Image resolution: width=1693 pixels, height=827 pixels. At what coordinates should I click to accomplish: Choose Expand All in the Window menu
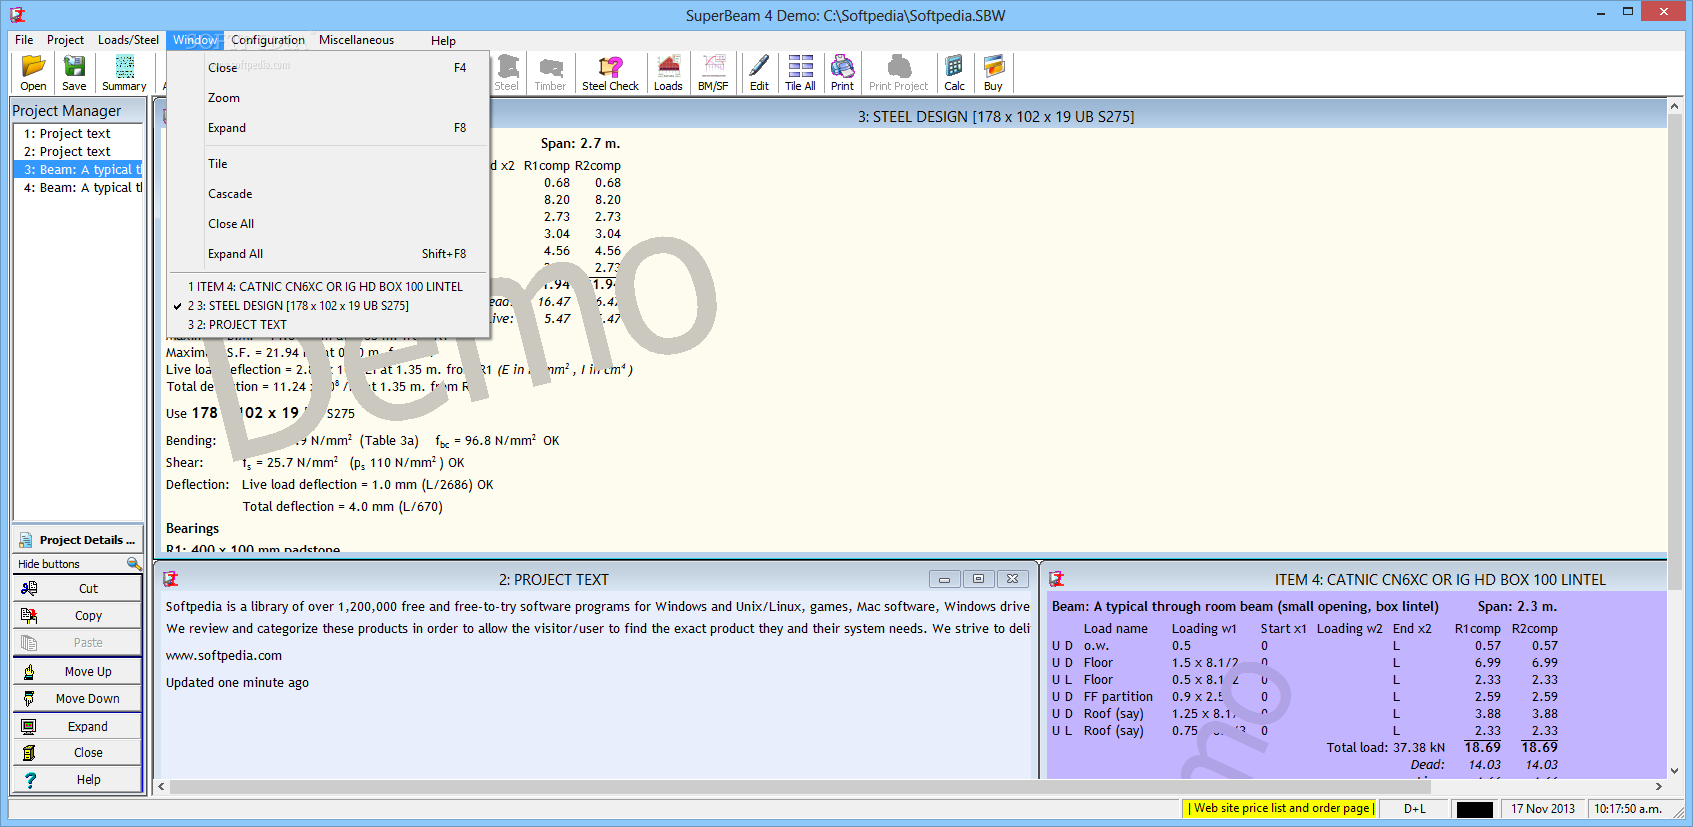328,254
